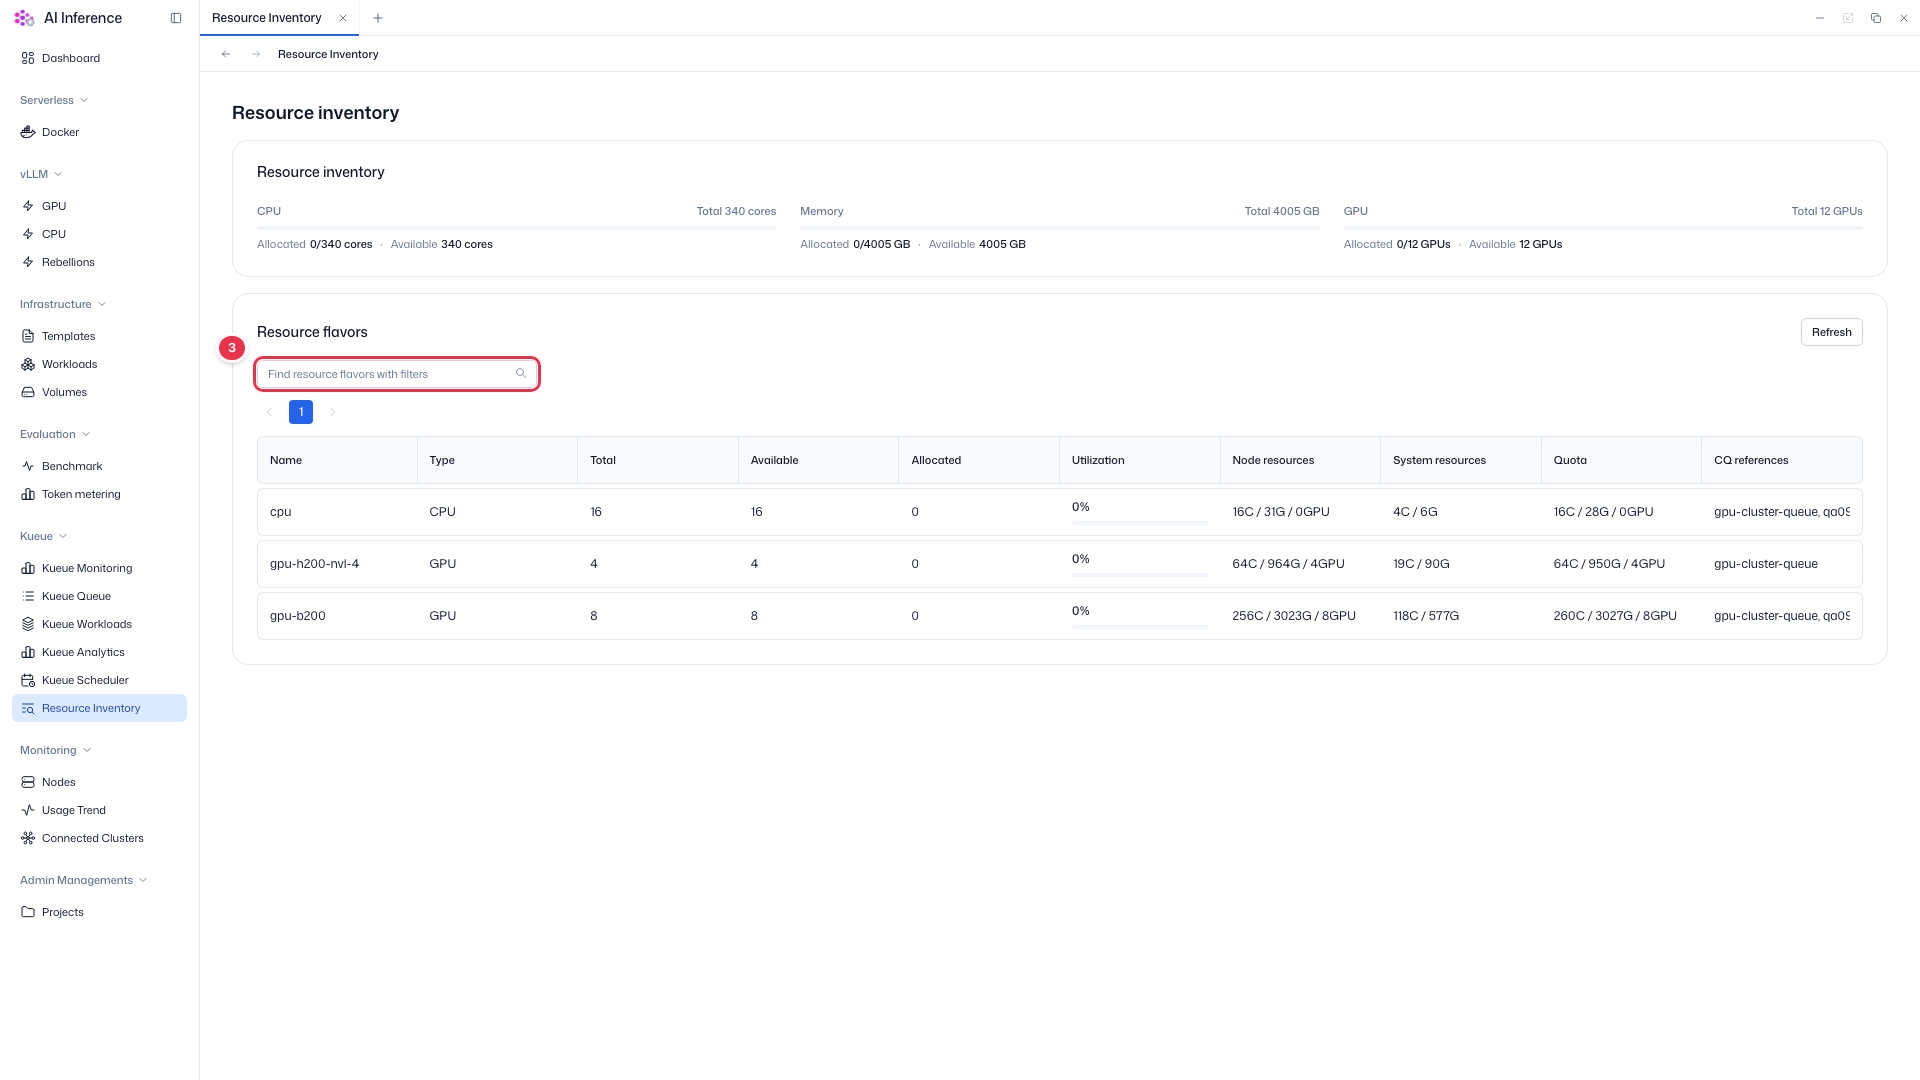
Task: Go to previous page of flavors
Action: 269,412
